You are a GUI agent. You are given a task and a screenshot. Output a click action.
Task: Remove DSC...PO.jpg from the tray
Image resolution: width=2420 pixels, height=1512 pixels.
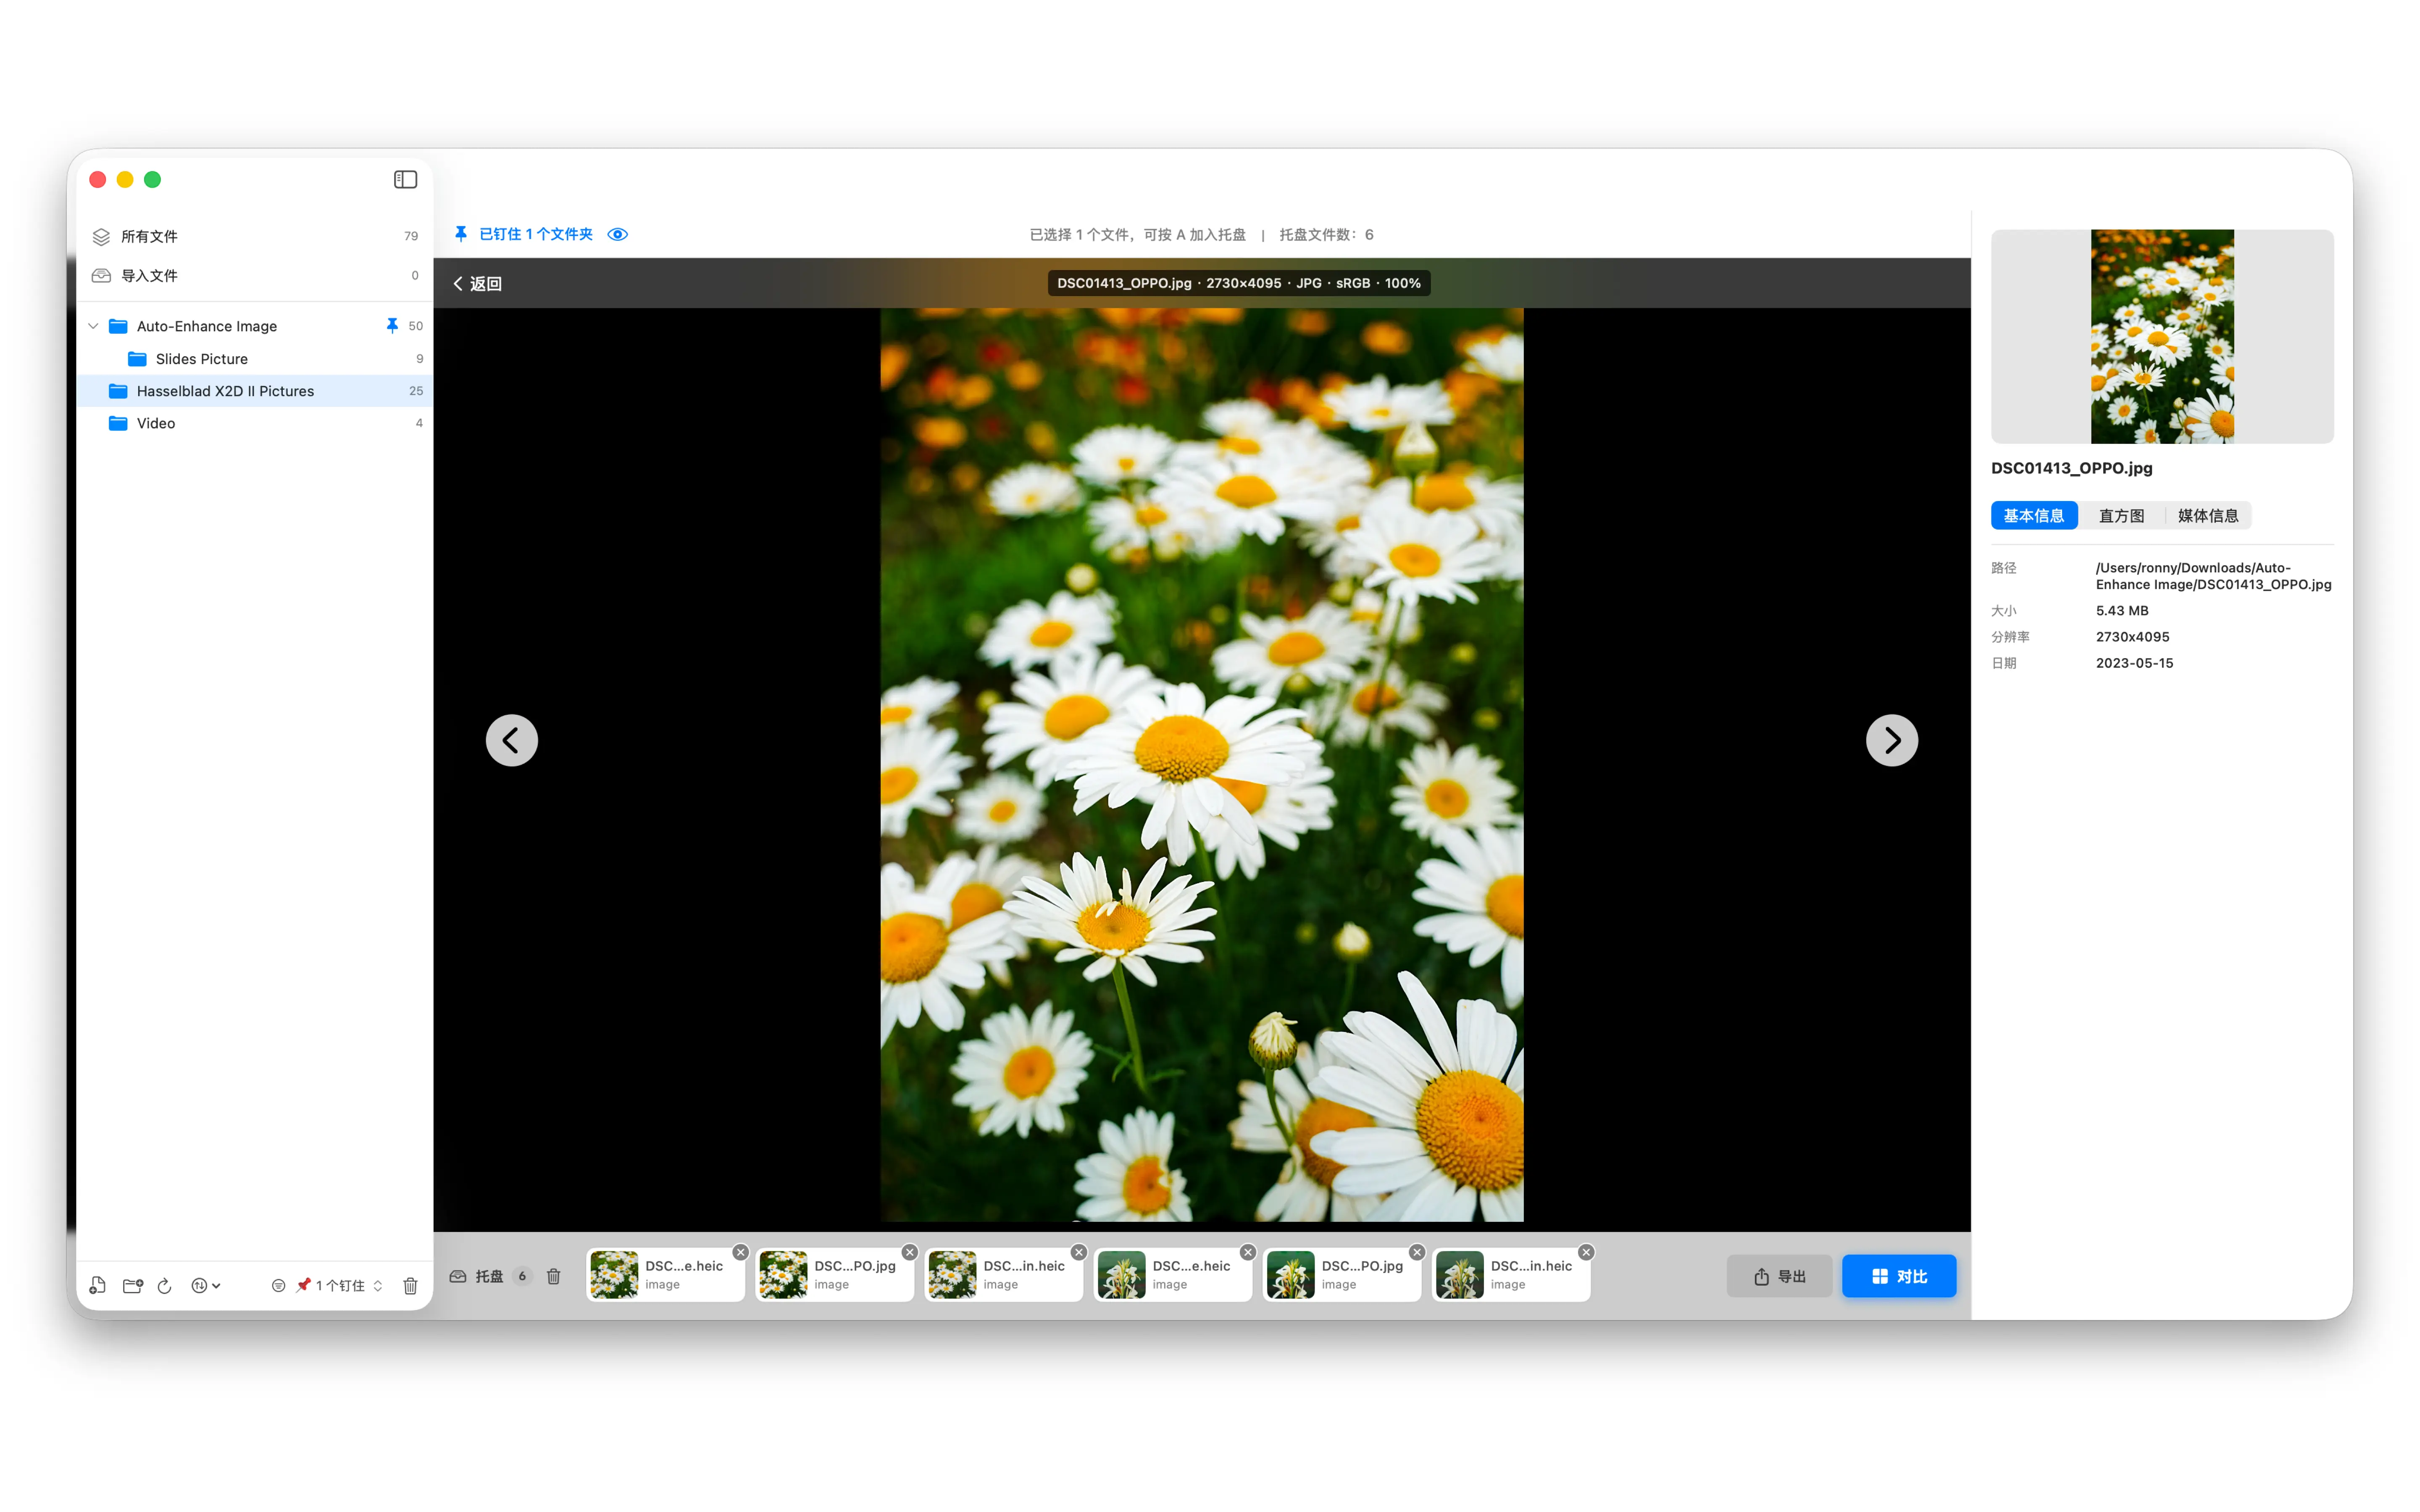point(910,1251)
